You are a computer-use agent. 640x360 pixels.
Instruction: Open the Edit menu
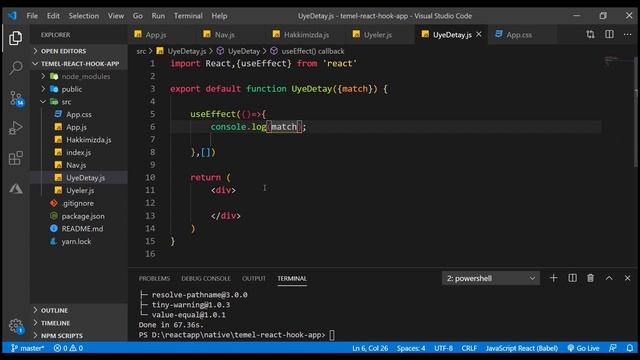pyautogui.click(x=53, y=16)
